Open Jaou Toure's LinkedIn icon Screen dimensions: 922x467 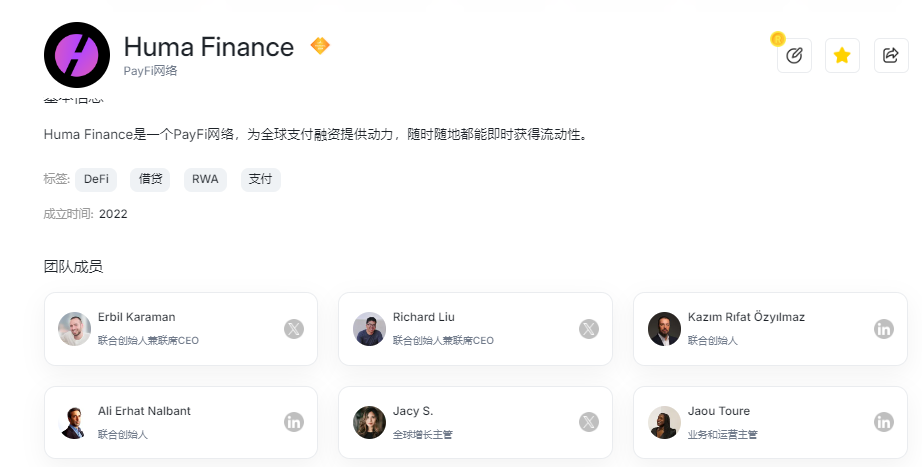point(884,422)
